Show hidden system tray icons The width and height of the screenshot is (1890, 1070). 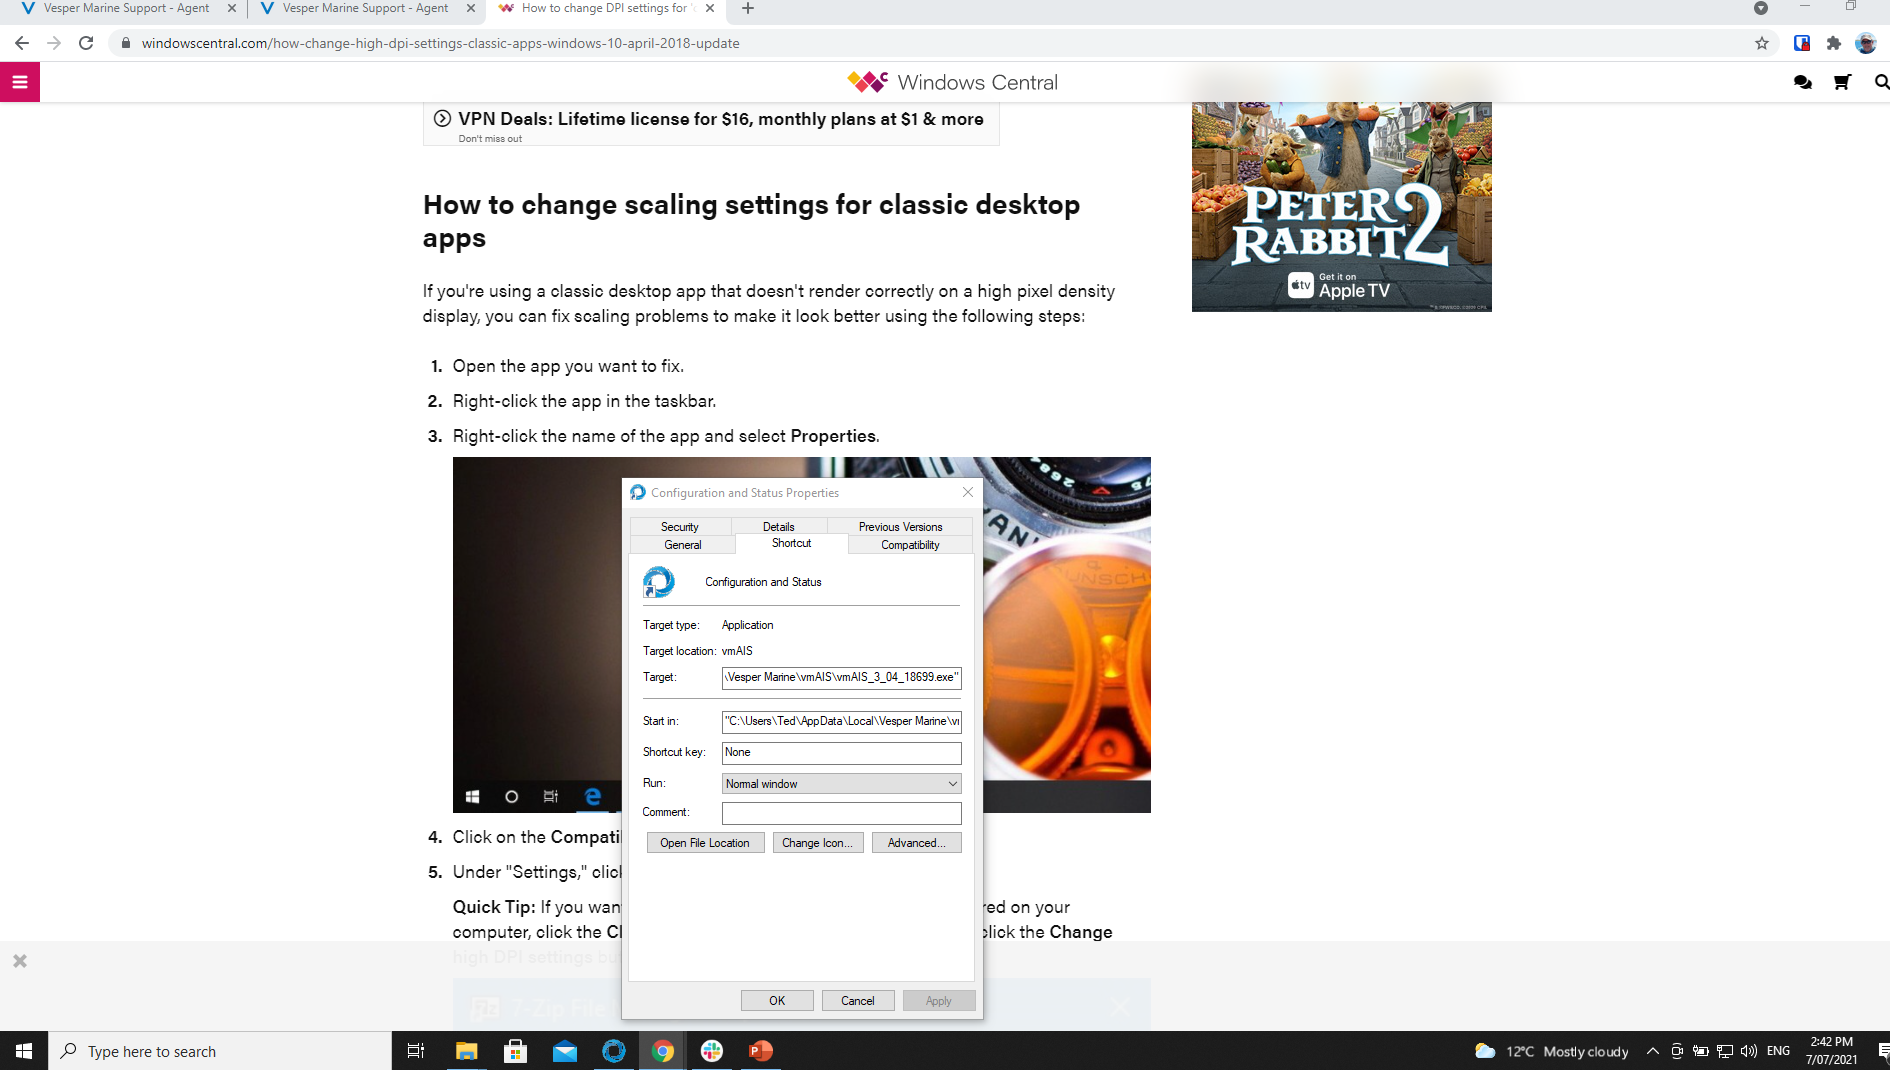(1653, 1051)
